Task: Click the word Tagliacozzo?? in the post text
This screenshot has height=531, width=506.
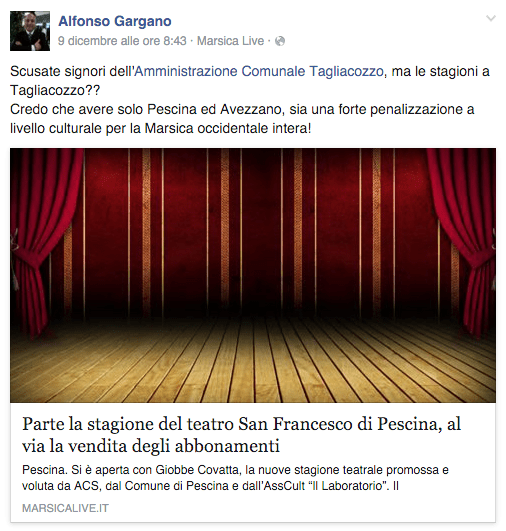Action: pos(55,90)
